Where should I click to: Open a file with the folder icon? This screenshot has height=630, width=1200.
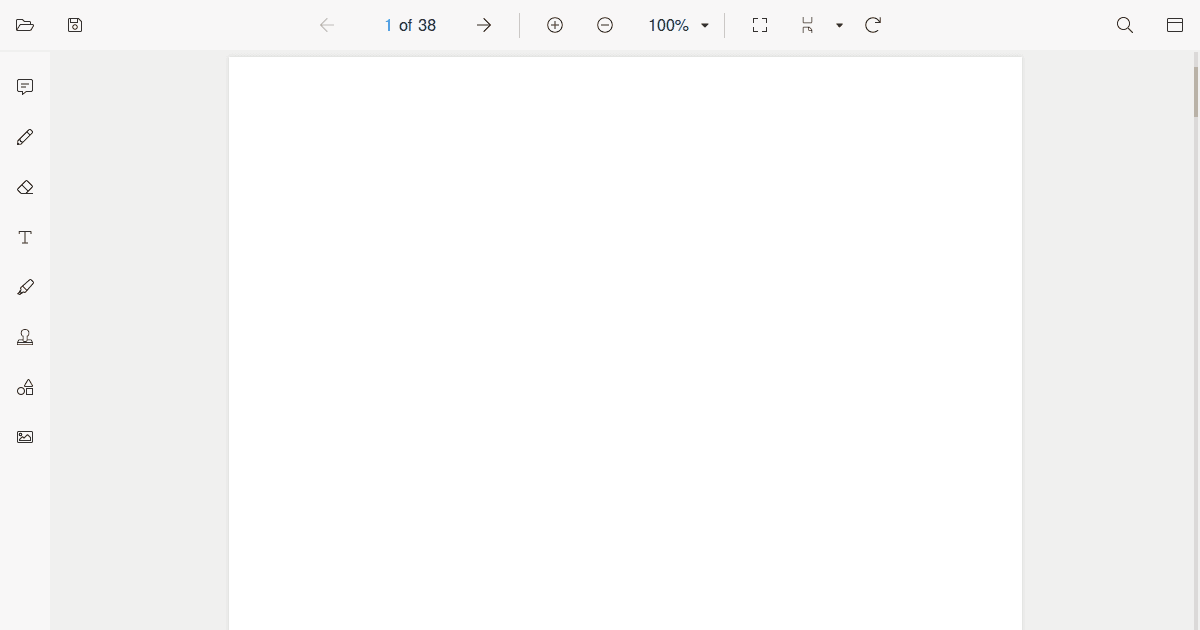(24, 25)
